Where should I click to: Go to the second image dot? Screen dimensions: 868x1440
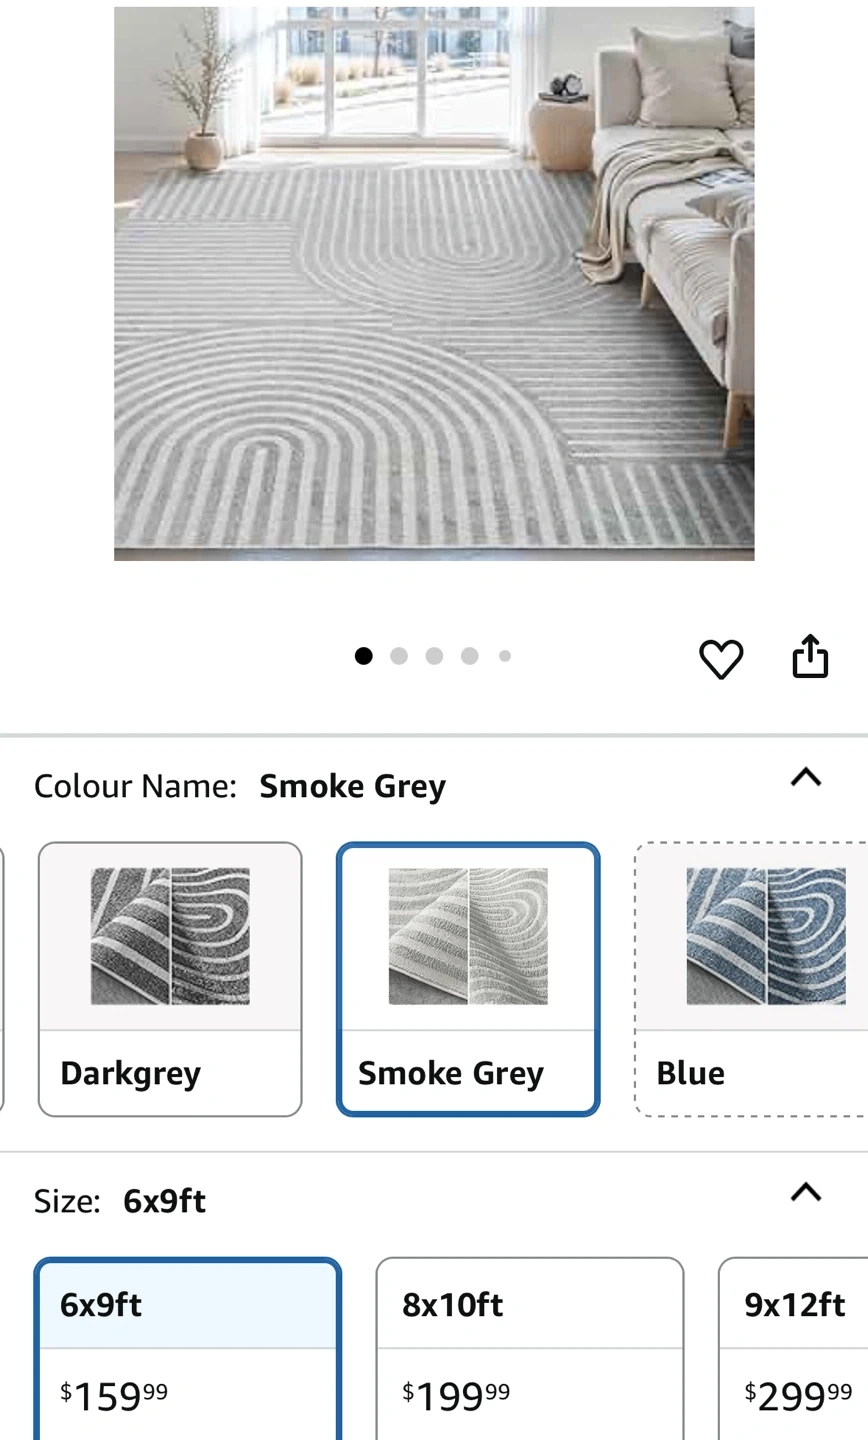(399, 656)
